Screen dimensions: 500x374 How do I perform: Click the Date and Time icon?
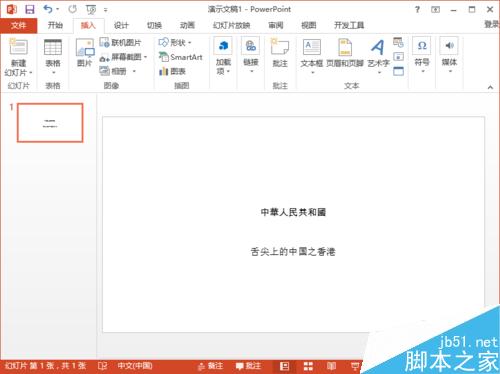pos(398,43)
